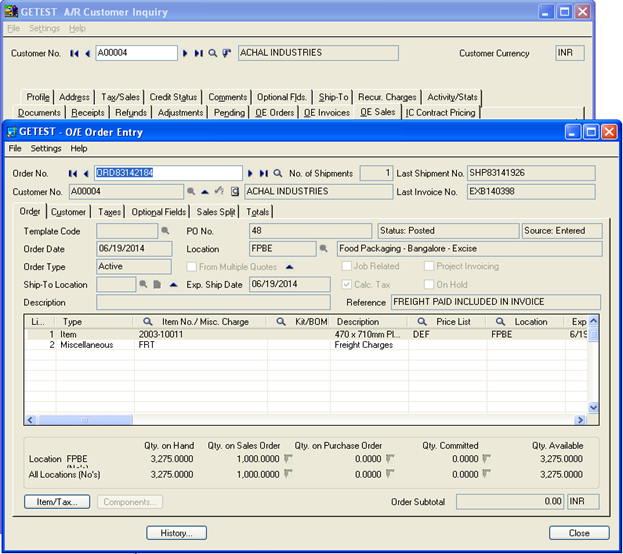Toggle the Job Related checkbox
This screenshot has height=554, width=623.
[x=346, y=267]
